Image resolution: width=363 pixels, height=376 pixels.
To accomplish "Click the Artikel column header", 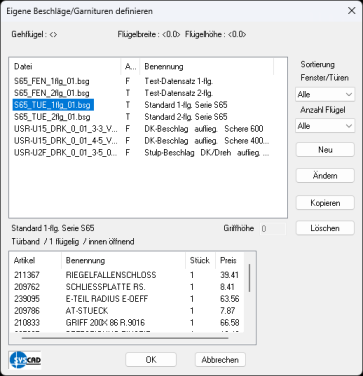I will click(35, 260).
